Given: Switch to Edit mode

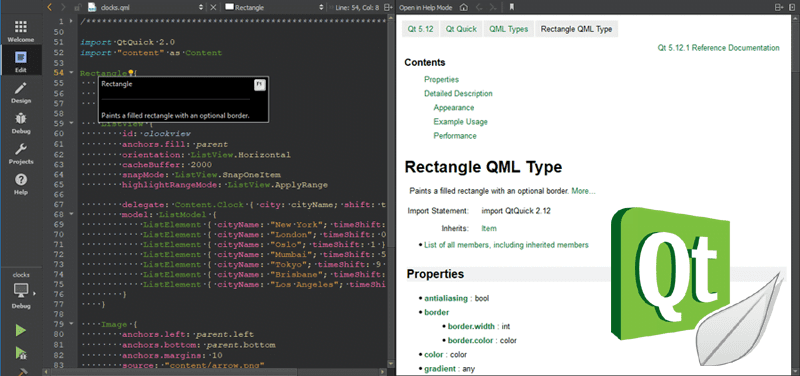Looking at the screenshot, I should [21, 60].
